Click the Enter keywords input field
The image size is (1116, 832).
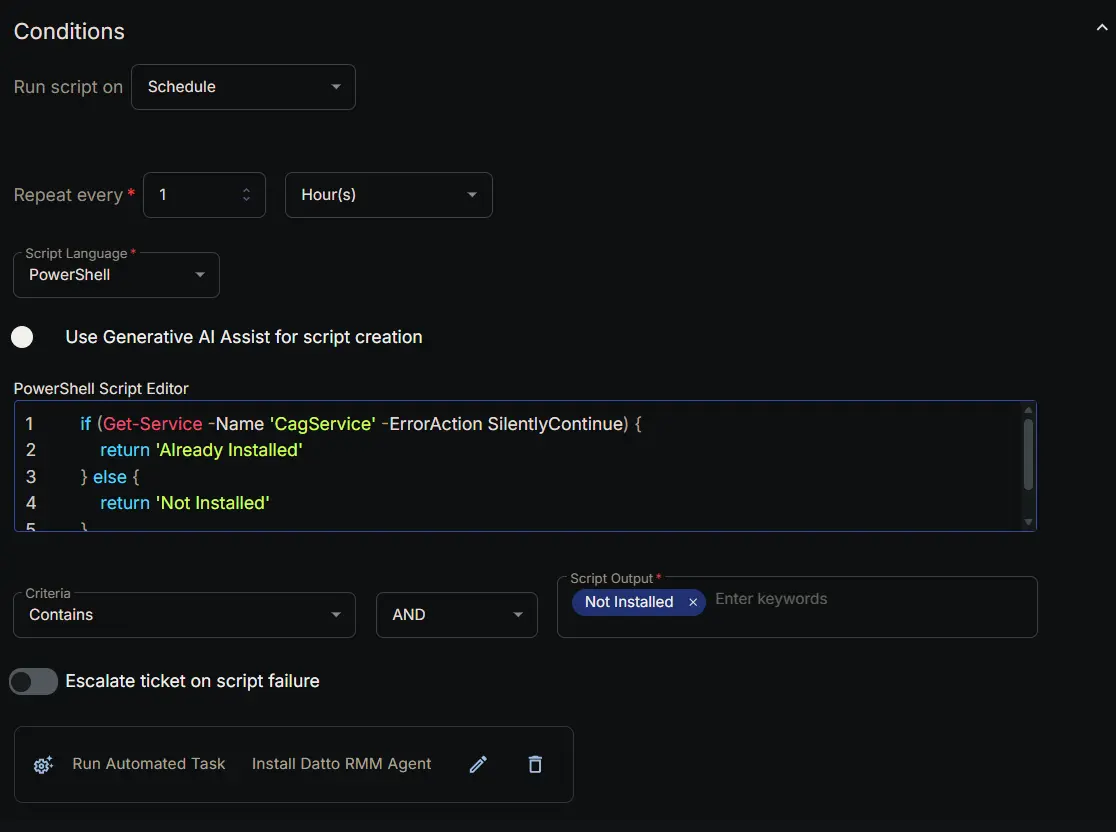[x=860, y=600]
